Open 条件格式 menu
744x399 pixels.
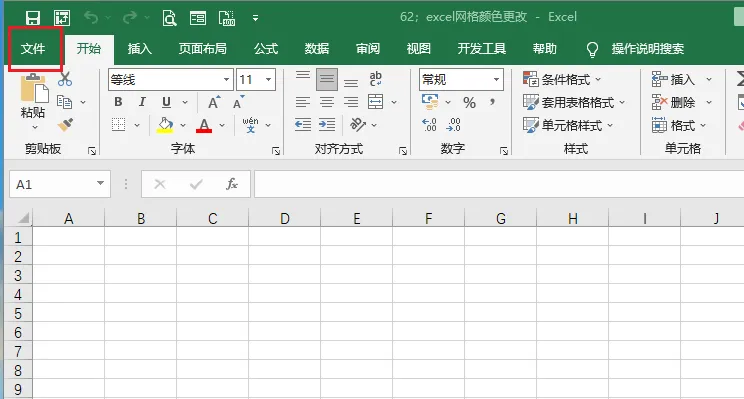562,79
